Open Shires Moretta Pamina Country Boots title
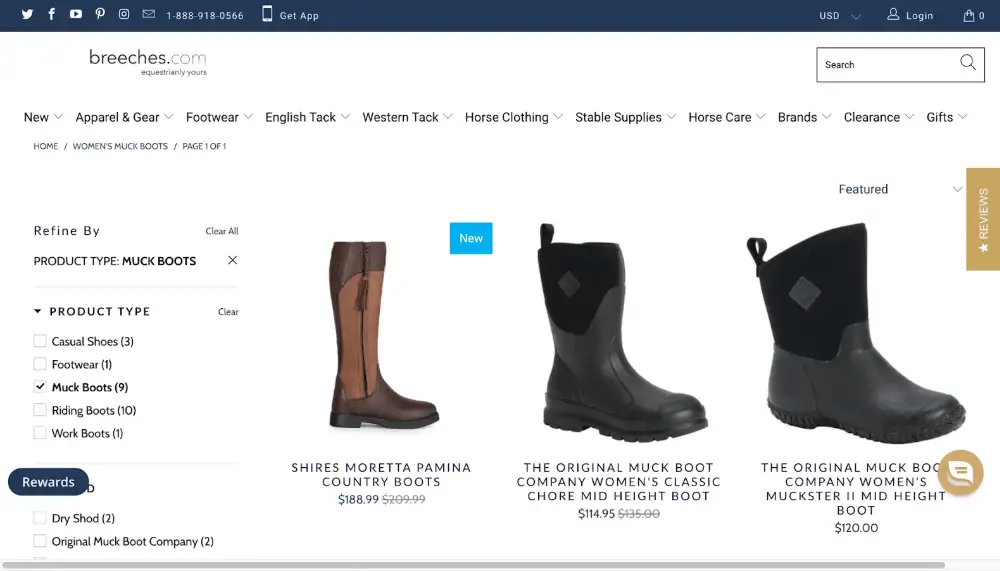 point(381,475)
